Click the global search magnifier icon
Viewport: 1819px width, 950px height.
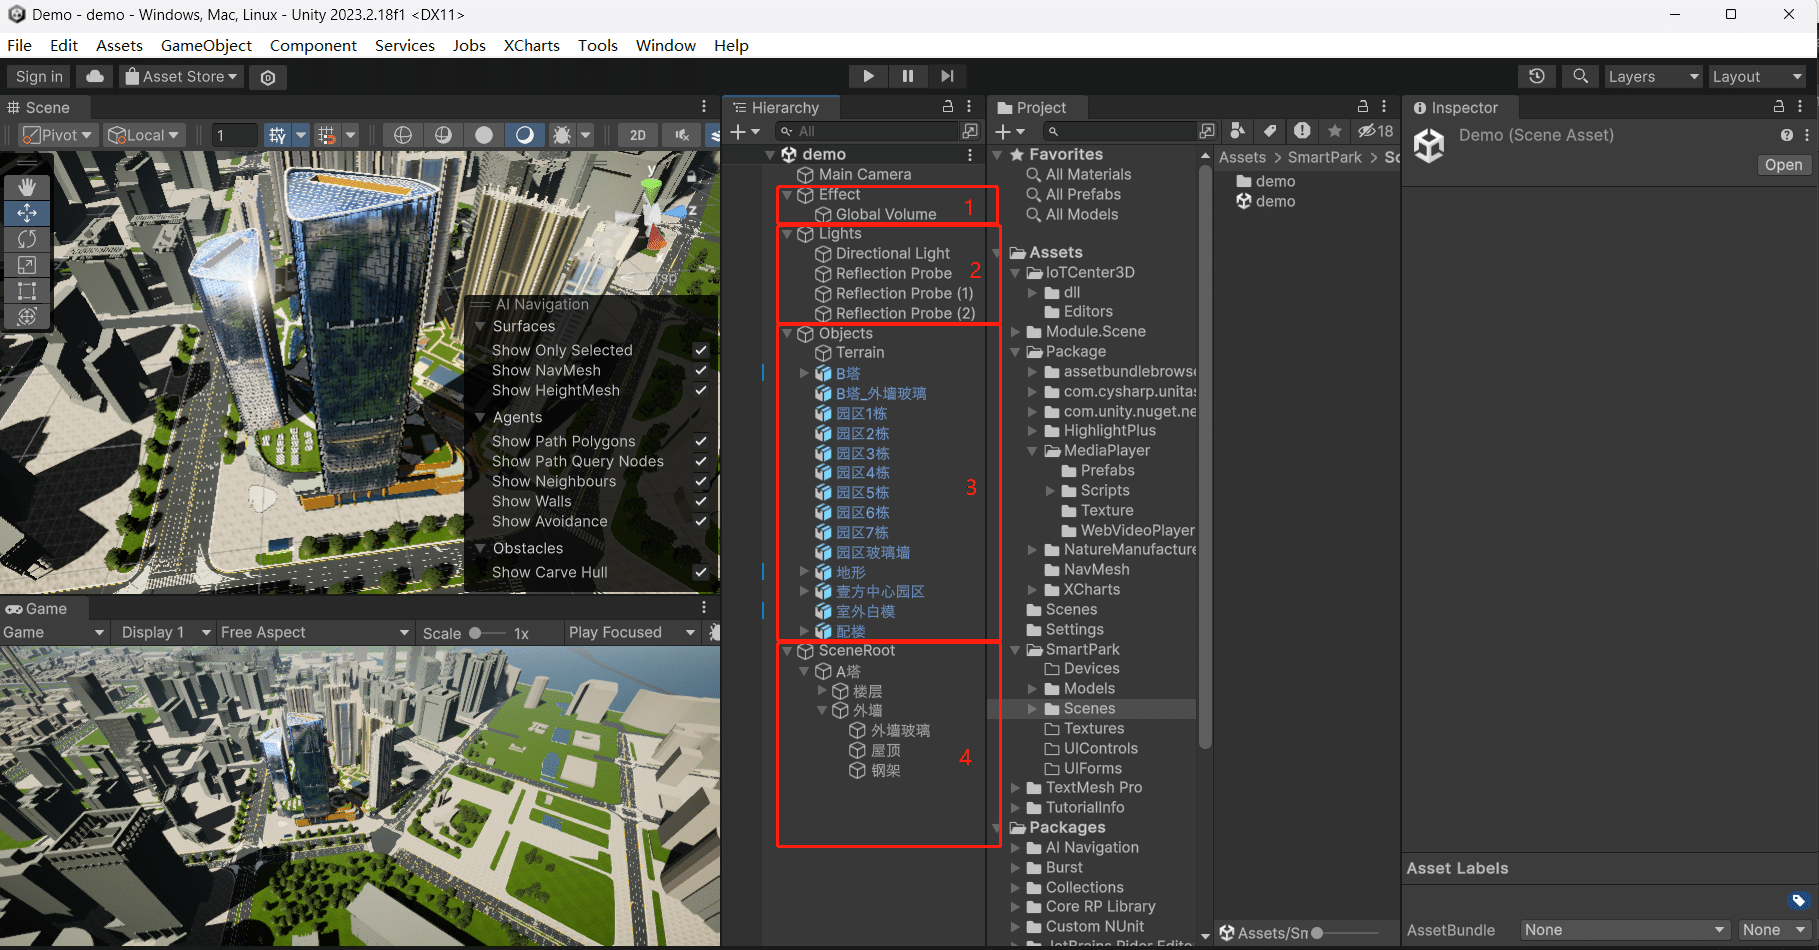(1580, 76)
